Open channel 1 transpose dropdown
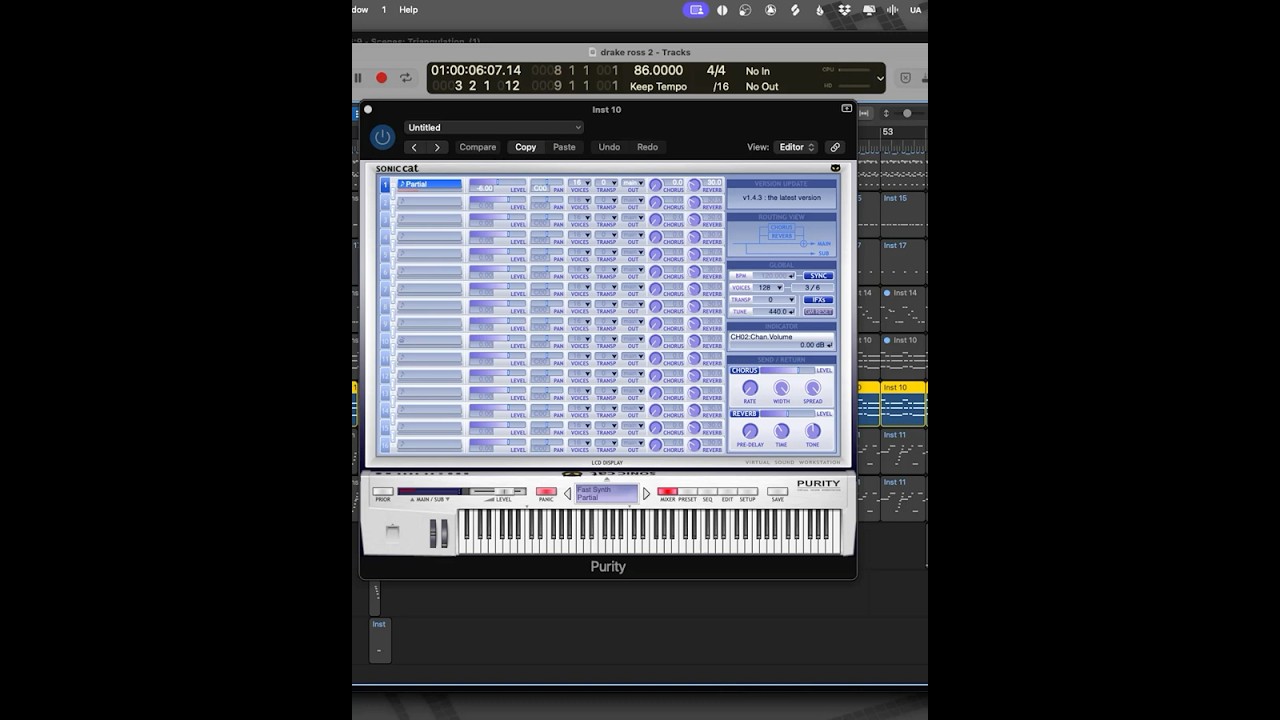 point(606,183)
